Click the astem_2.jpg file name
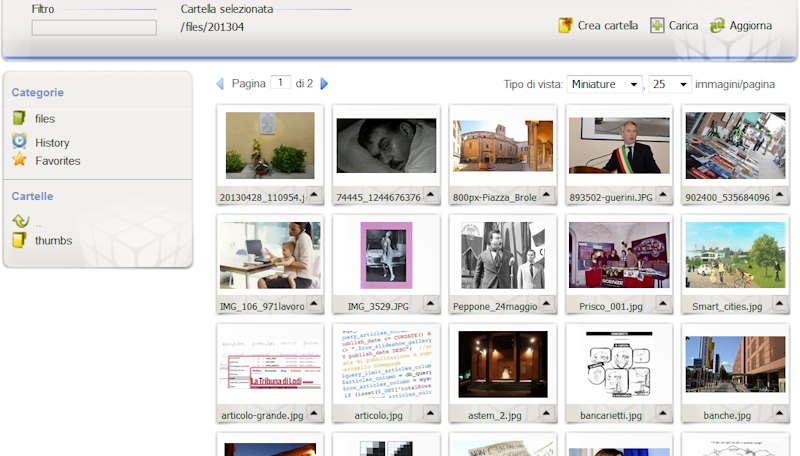Viewport: 800px width, 456px height. (x=494, y=416)
